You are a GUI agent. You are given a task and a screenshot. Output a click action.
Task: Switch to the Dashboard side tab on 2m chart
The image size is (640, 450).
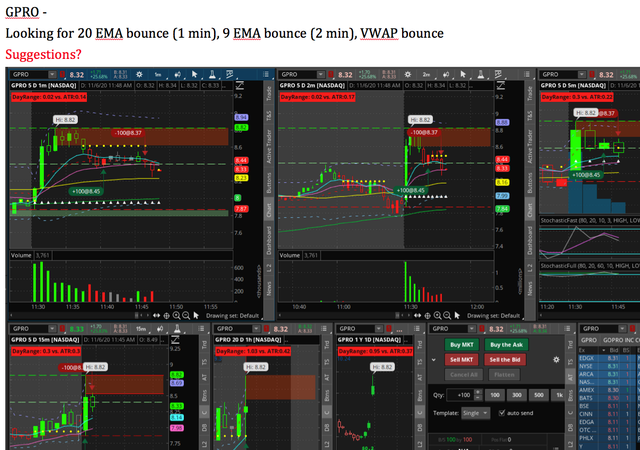pyautogui.click(x=530, y=241)
